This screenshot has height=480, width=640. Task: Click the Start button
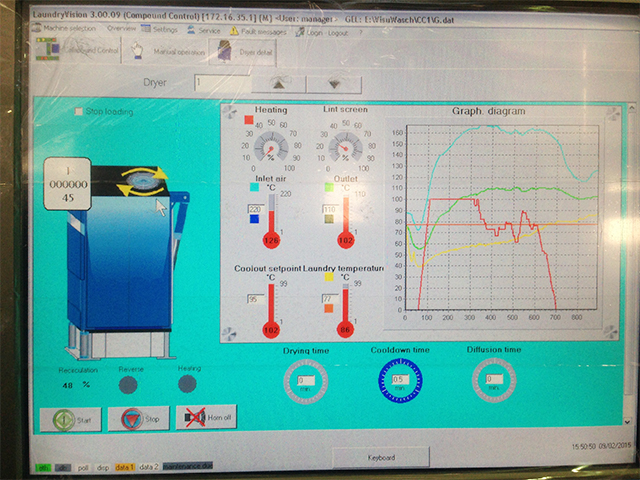(71, 419)
